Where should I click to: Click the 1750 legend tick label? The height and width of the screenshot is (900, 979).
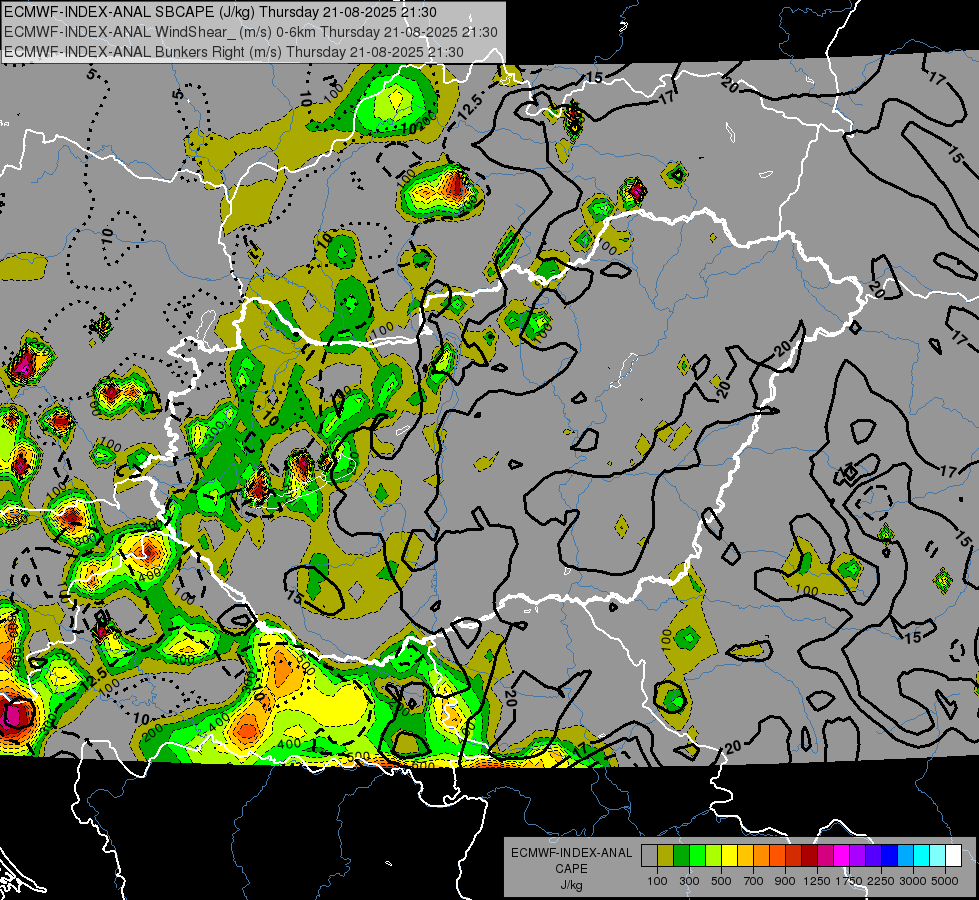849,881
